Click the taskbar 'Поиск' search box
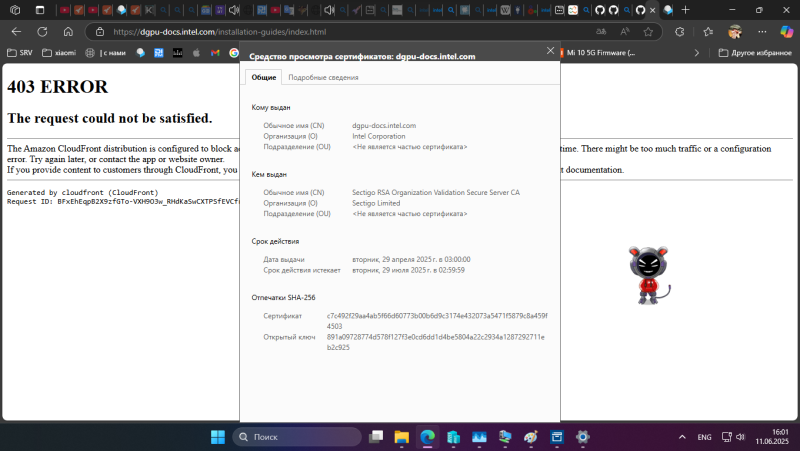The image size is (800, 451). (297, 437)
